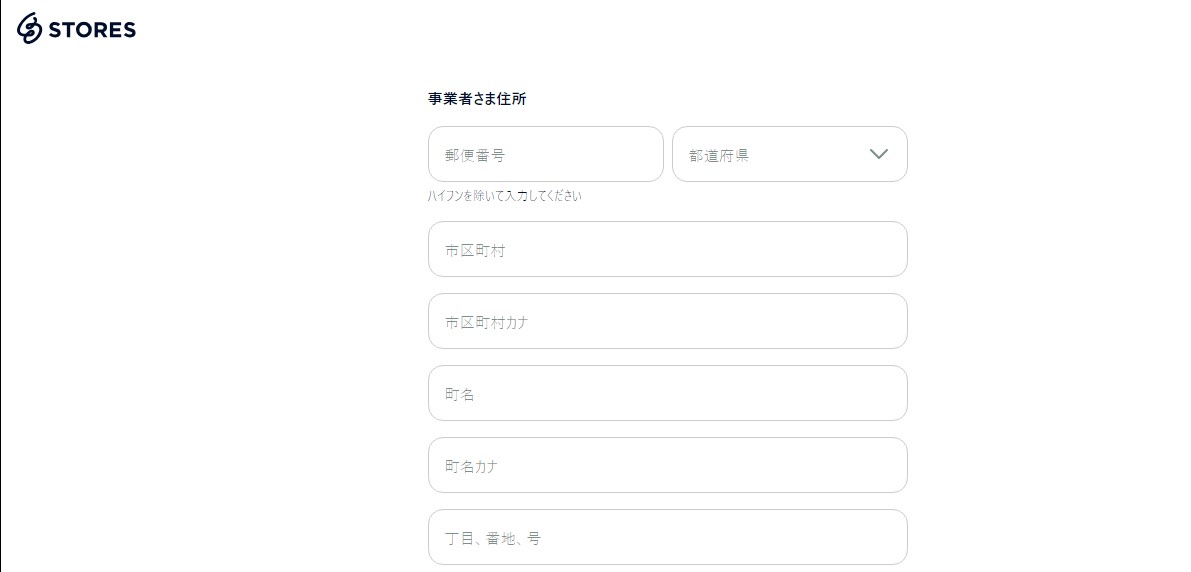This screenshot has height=572, width=1191.
Task: Click the 丁目、番地、号 address field
Action: (x=668, y=537)
